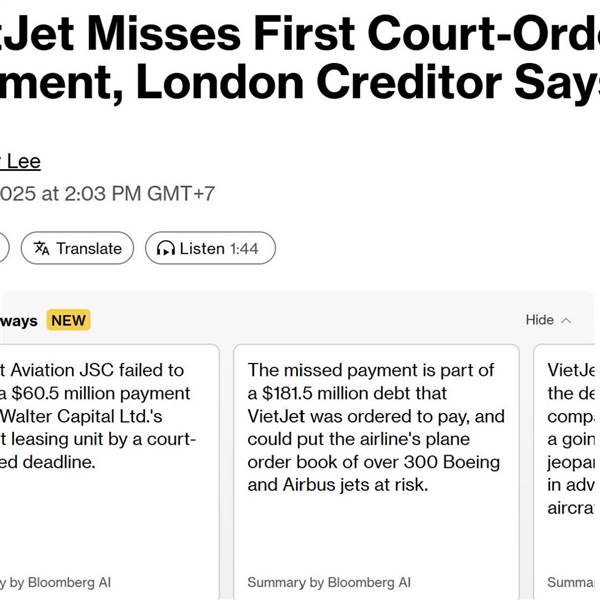Click the Takeaways section heading
Screen dimensions: 600x600
coord(19,321)
